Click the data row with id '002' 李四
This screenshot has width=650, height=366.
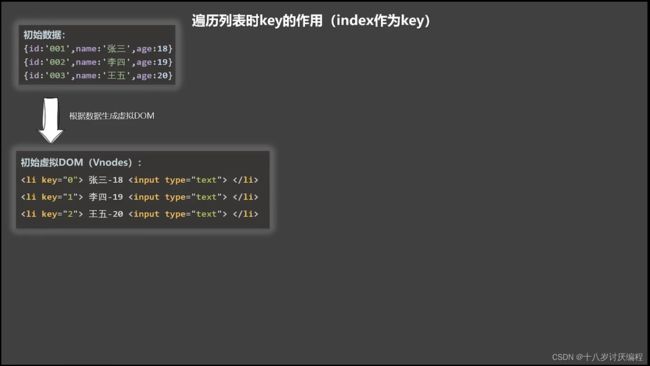point(98,62)
